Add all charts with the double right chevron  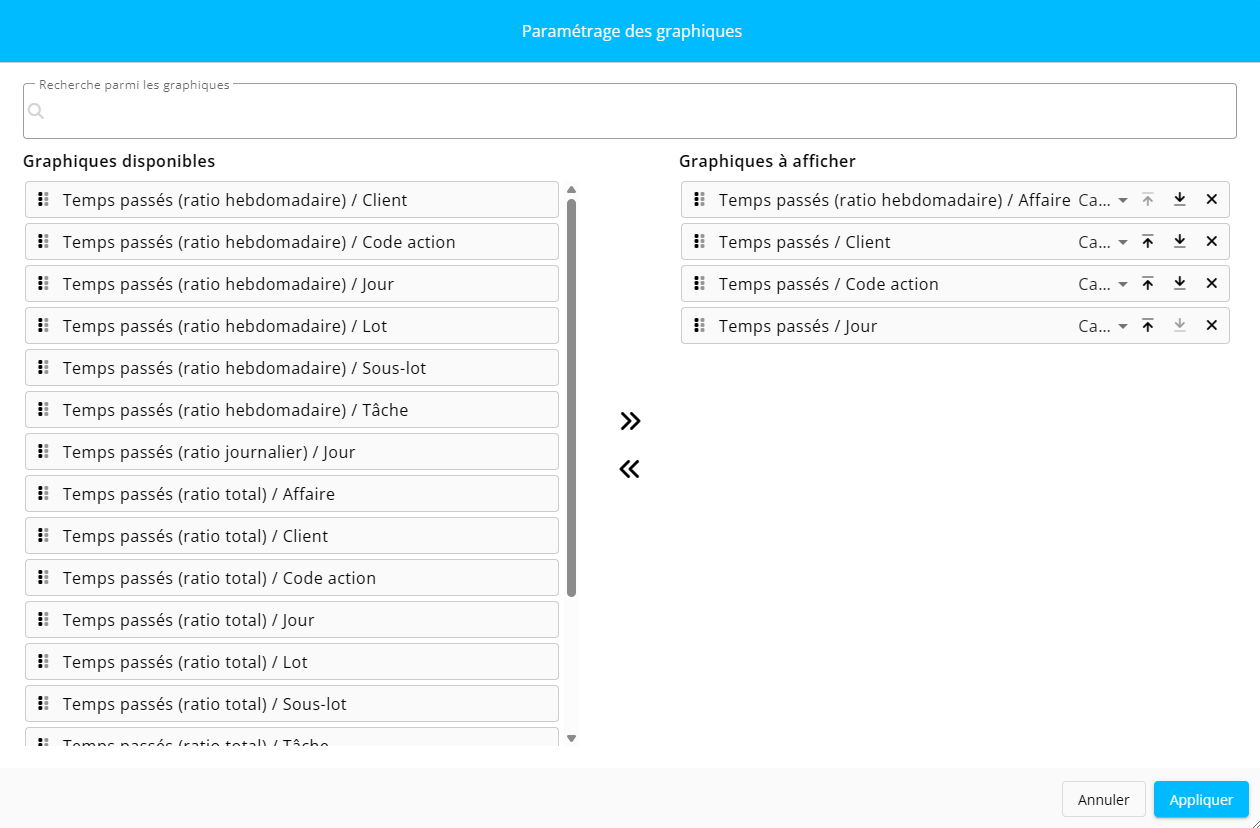pyautogui.click(x=629, y=421)
